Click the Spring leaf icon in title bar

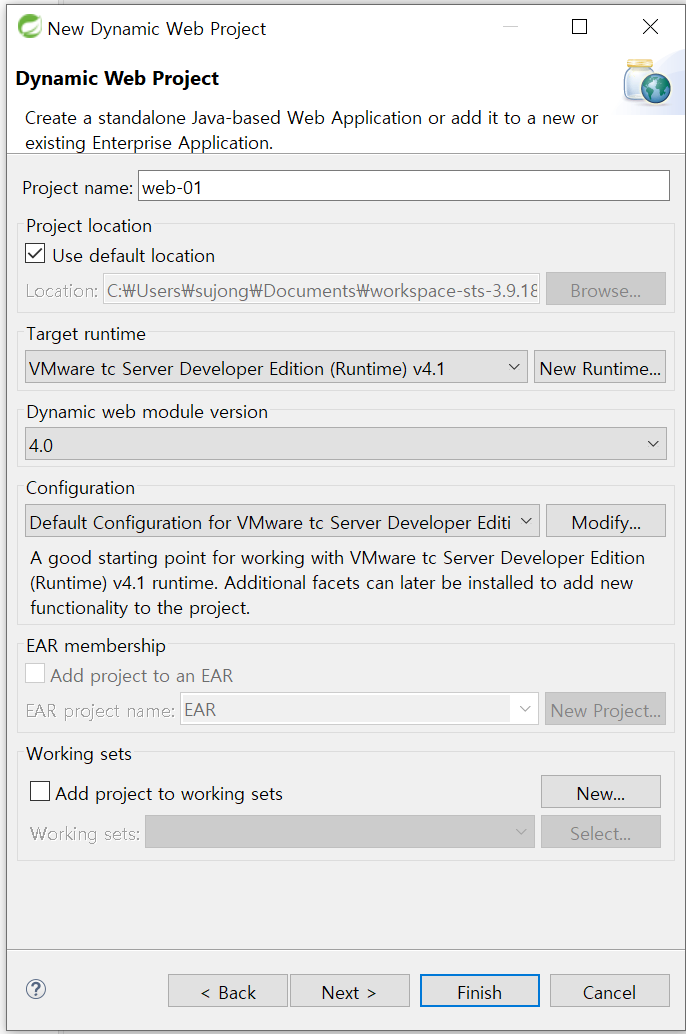tap(30, 27)
